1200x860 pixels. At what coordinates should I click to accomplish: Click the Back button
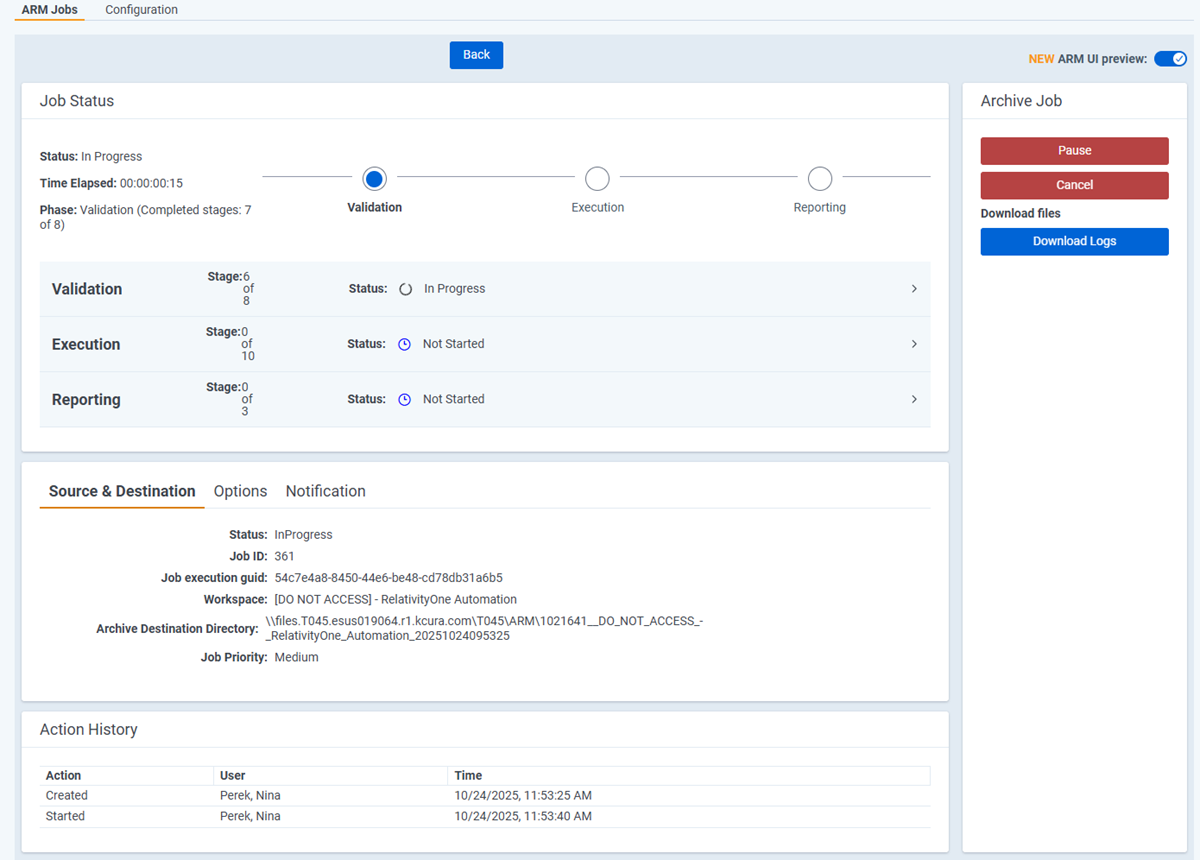coord(476,55)
